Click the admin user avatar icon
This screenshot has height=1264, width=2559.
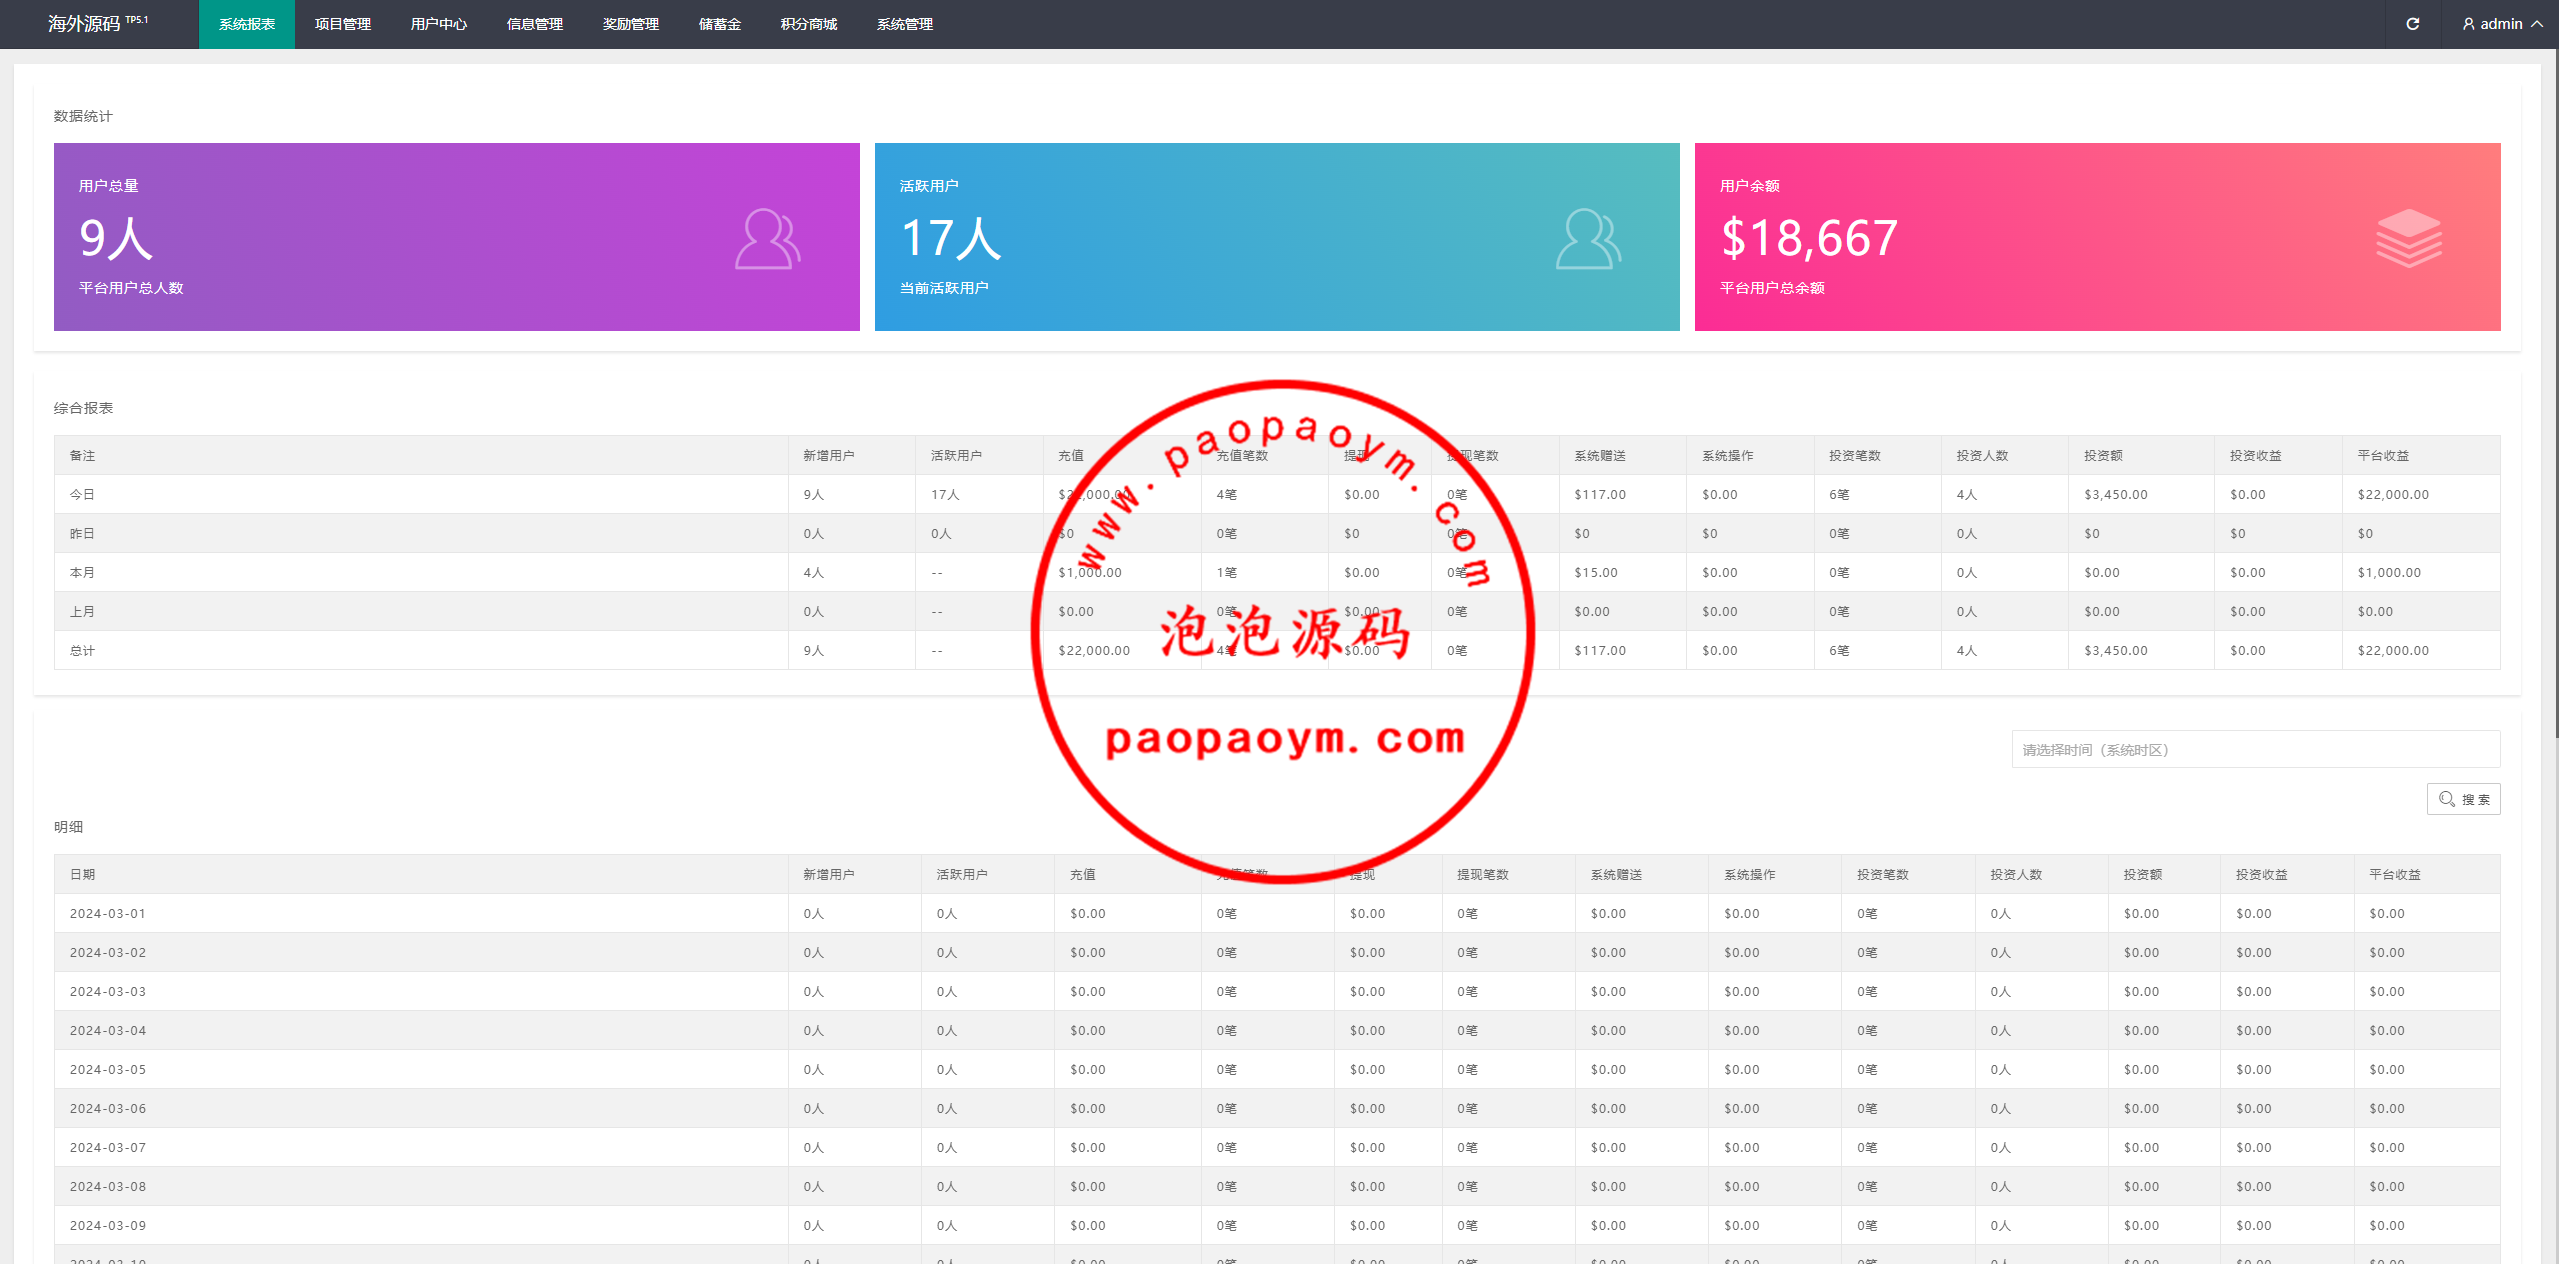click(2469, 24)
